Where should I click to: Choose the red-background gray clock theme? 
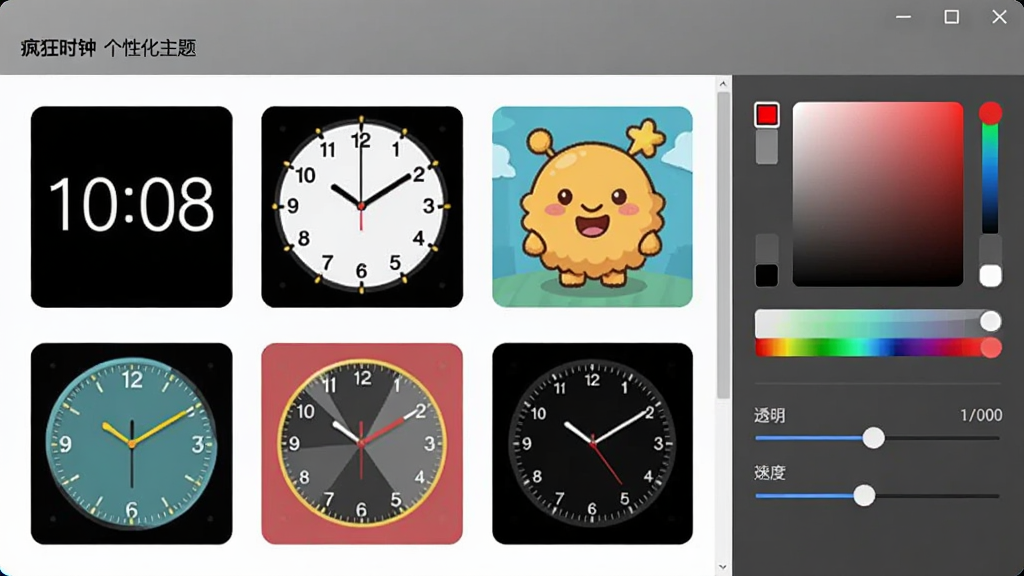[362, 443]
